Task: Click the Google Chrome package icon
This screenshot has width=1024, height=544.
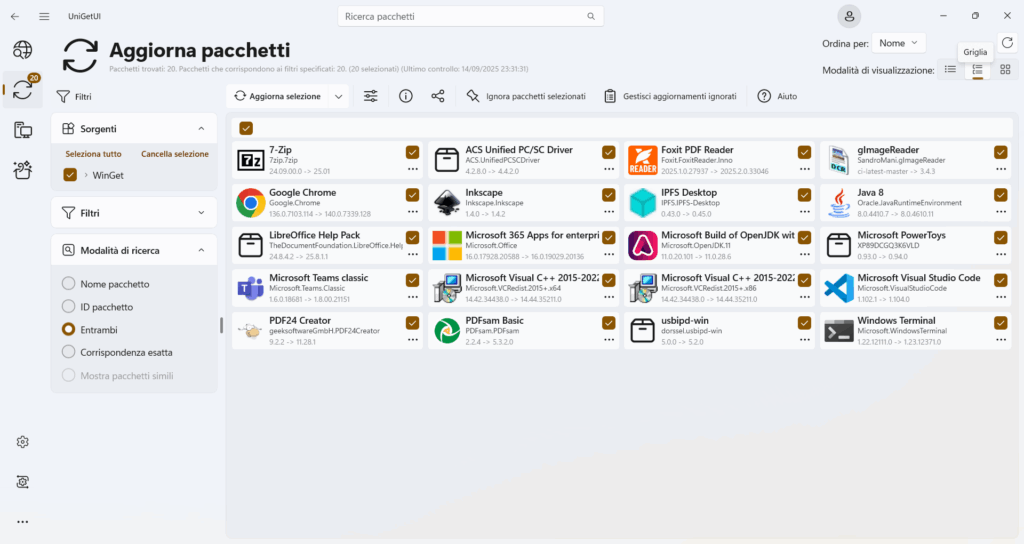Action: pyautogui.click(x=251, y=203)
